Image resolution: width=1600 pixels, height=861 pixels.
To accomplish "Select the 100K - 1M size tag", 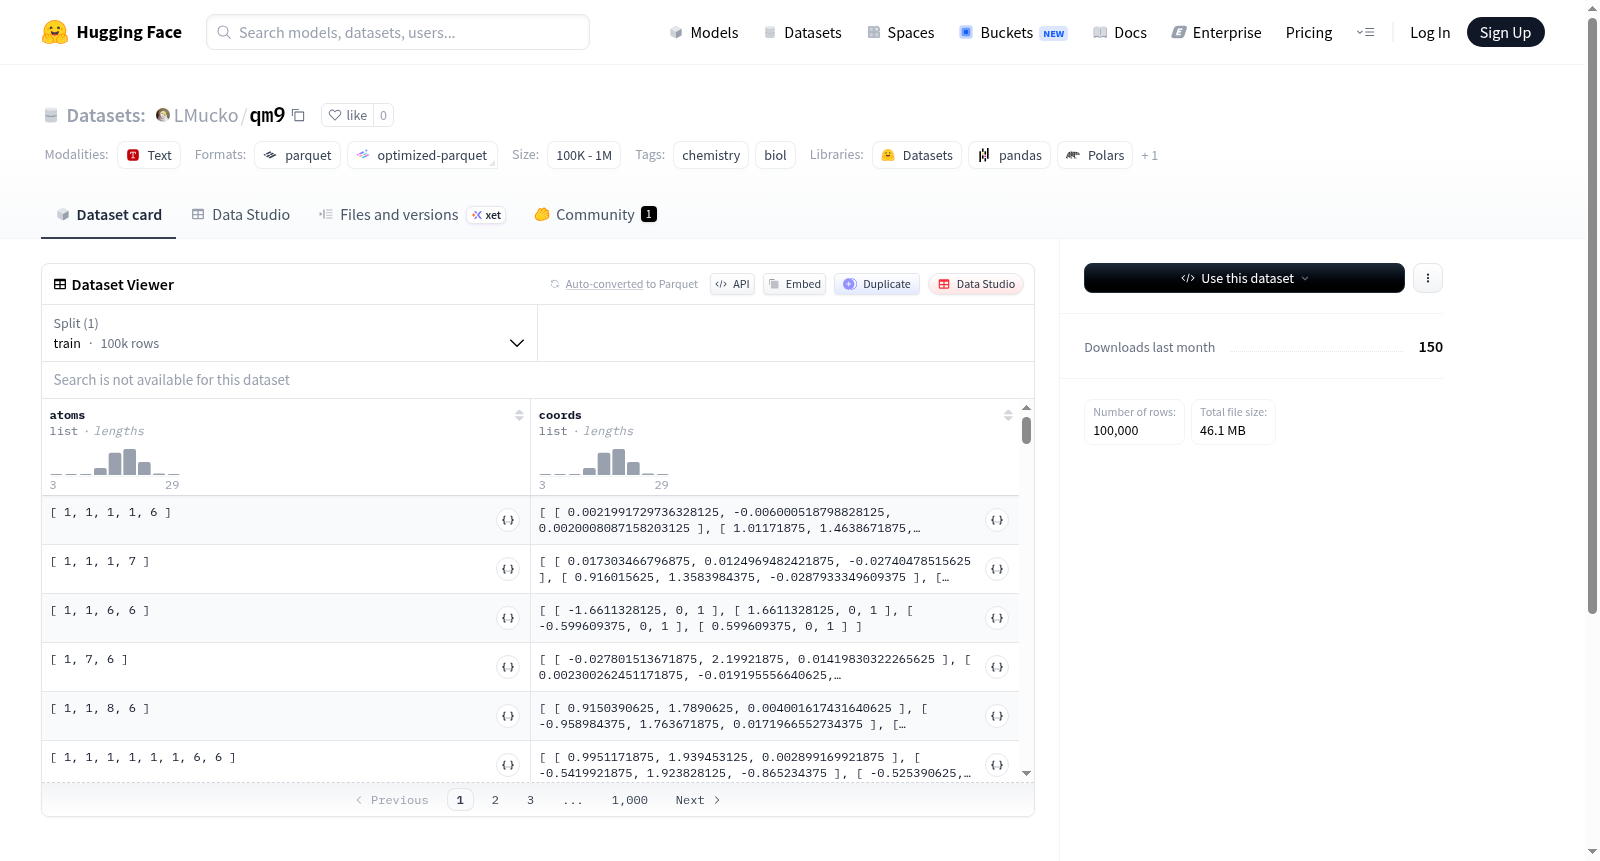I will pos(584,155).
